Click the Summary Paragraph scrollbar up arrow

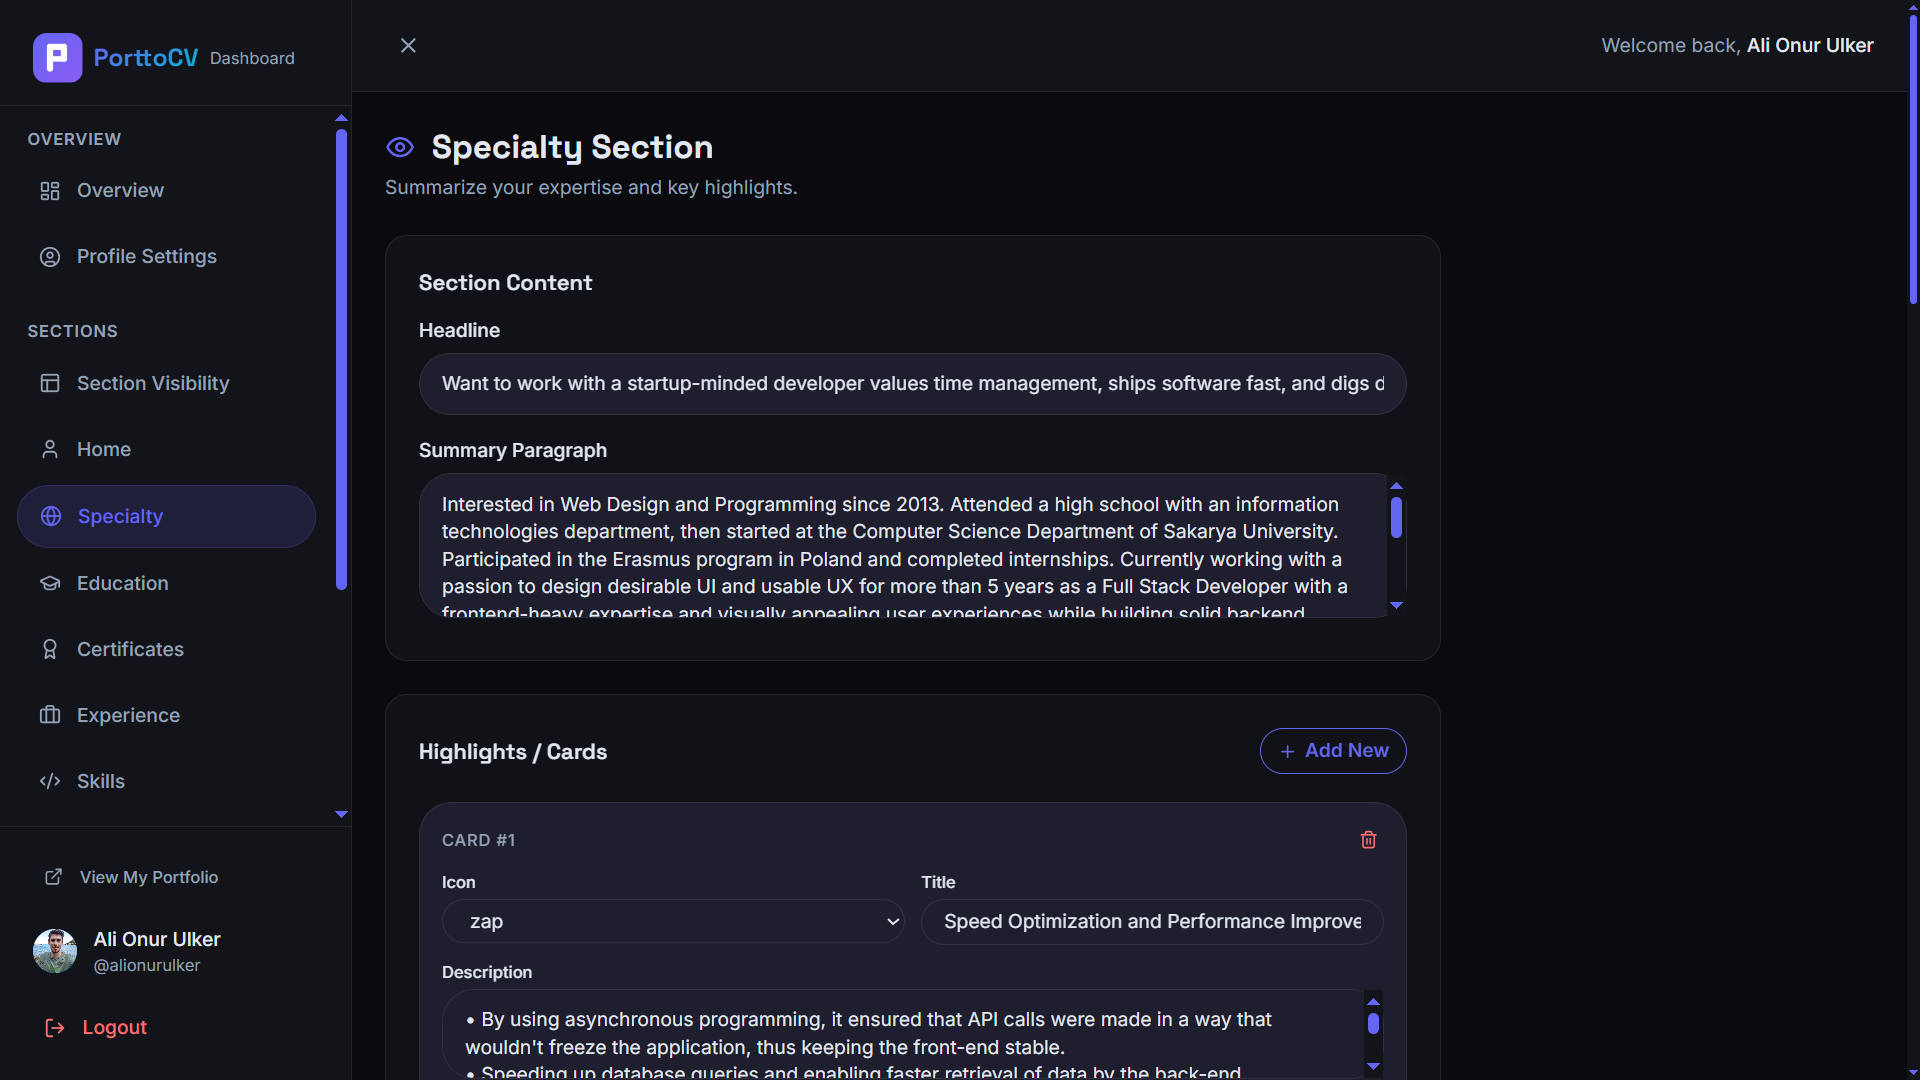tap(1397, 486)
